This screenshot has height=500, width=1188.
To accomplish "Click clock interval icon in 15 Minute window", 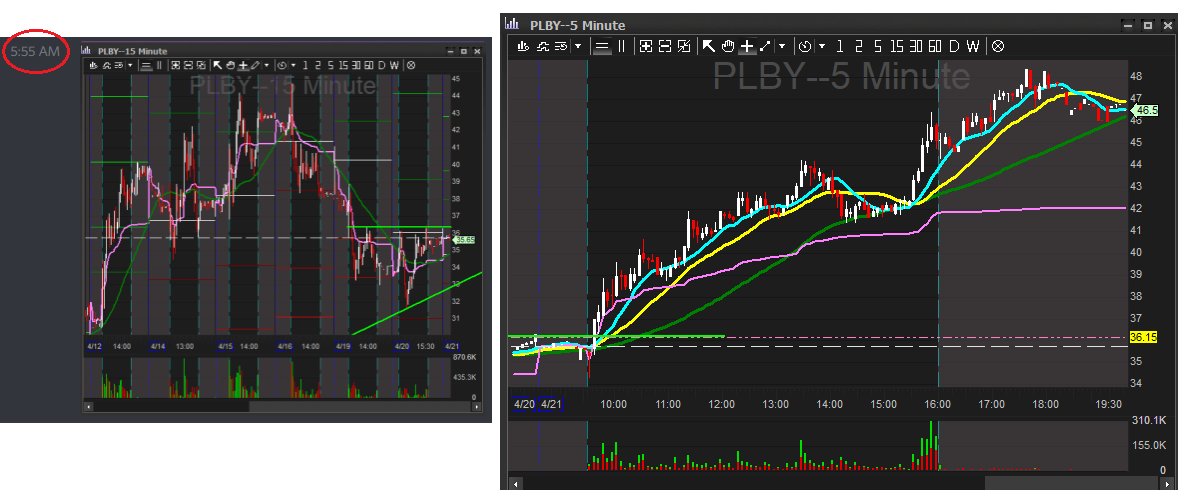I will [282, 65].
